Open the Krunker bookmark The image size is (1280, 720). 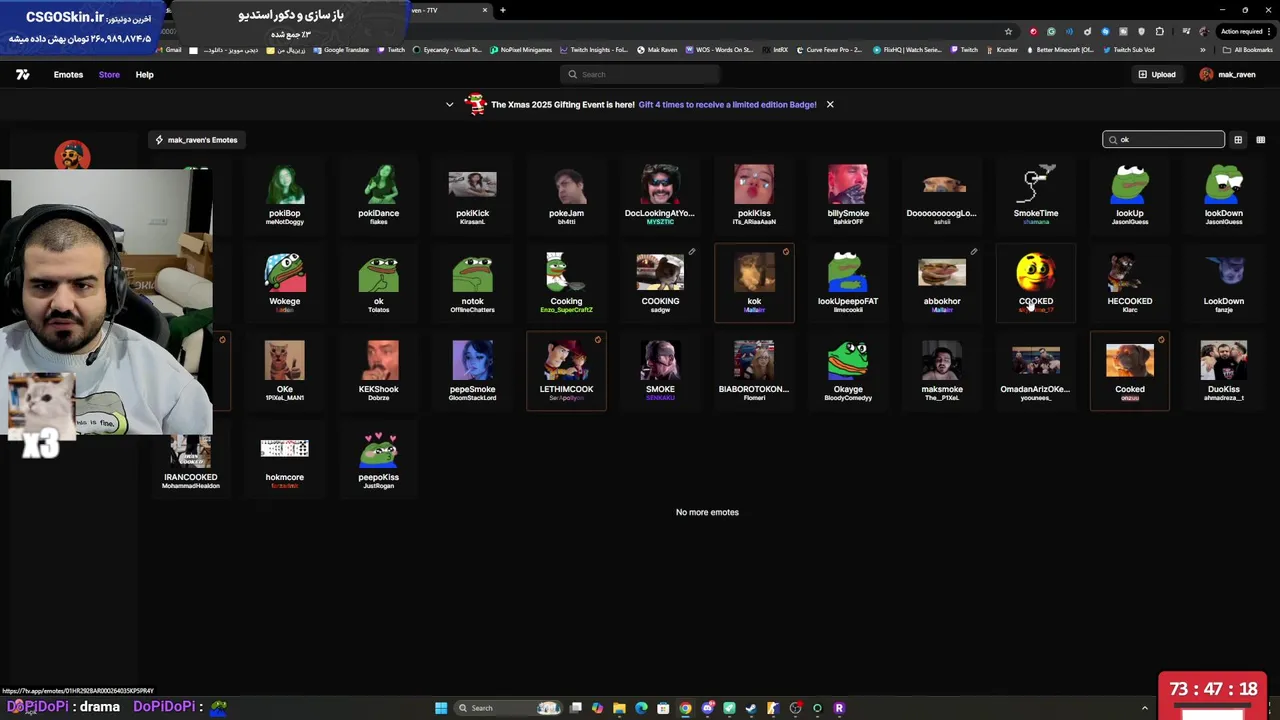(1001, 50)
